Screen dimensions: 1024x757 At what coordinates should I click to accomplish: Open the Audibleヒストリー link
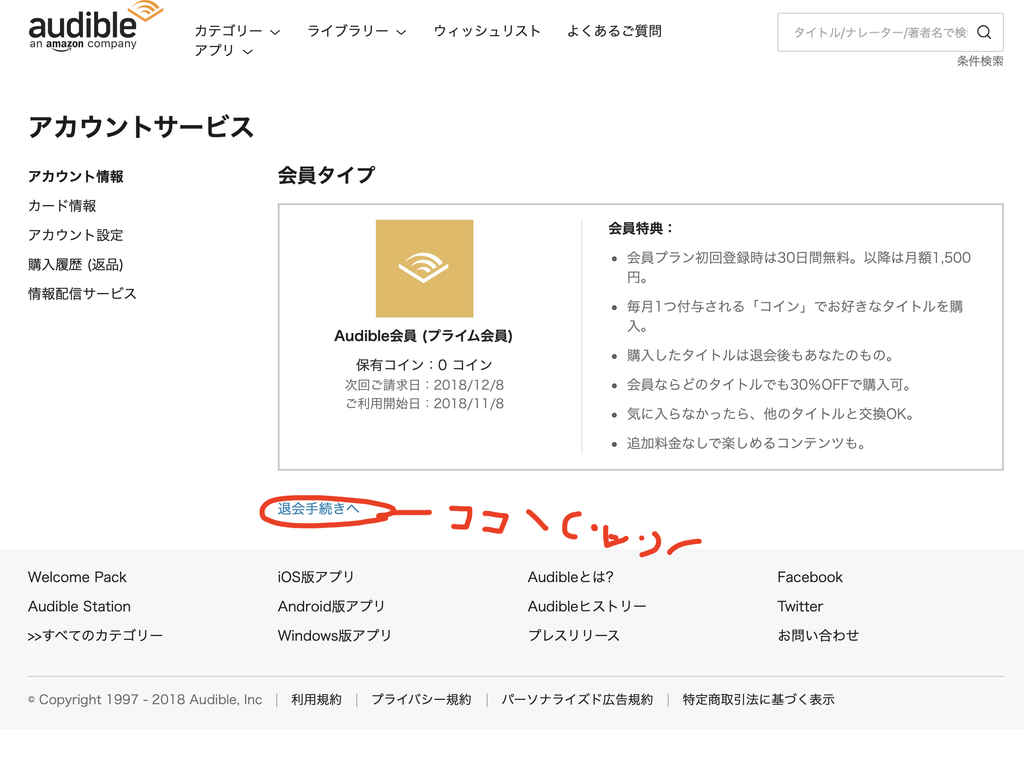(587, 606)
